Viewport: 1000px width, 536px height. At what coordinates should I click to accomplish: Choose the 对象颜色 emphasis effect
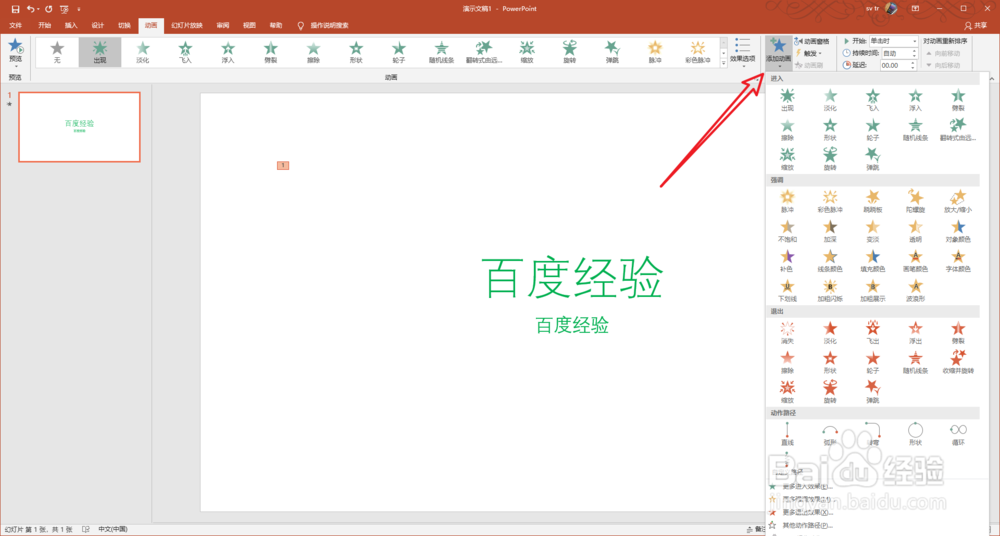click(958, 231)
